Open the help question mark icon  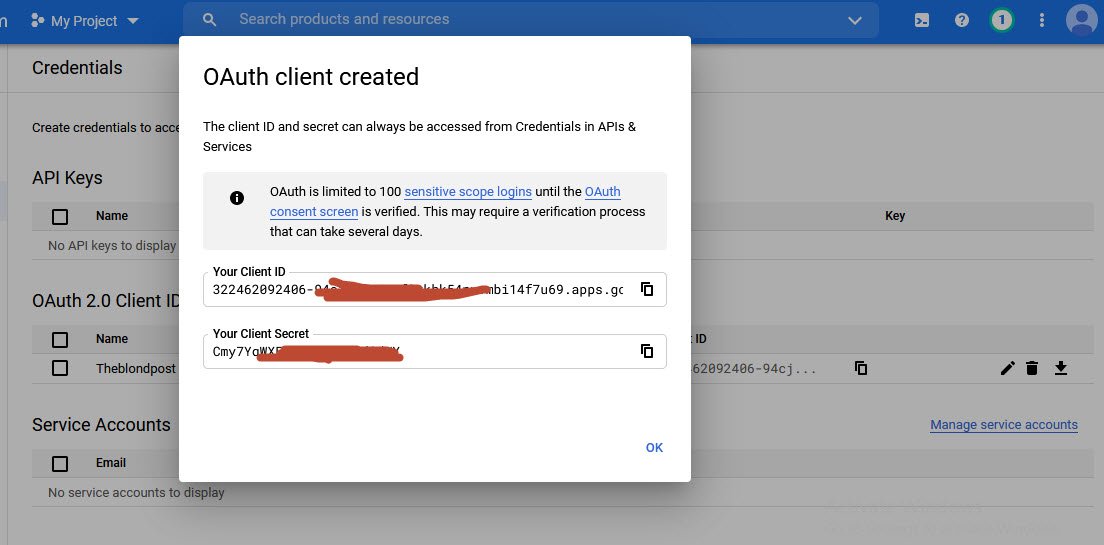(962, 20)
